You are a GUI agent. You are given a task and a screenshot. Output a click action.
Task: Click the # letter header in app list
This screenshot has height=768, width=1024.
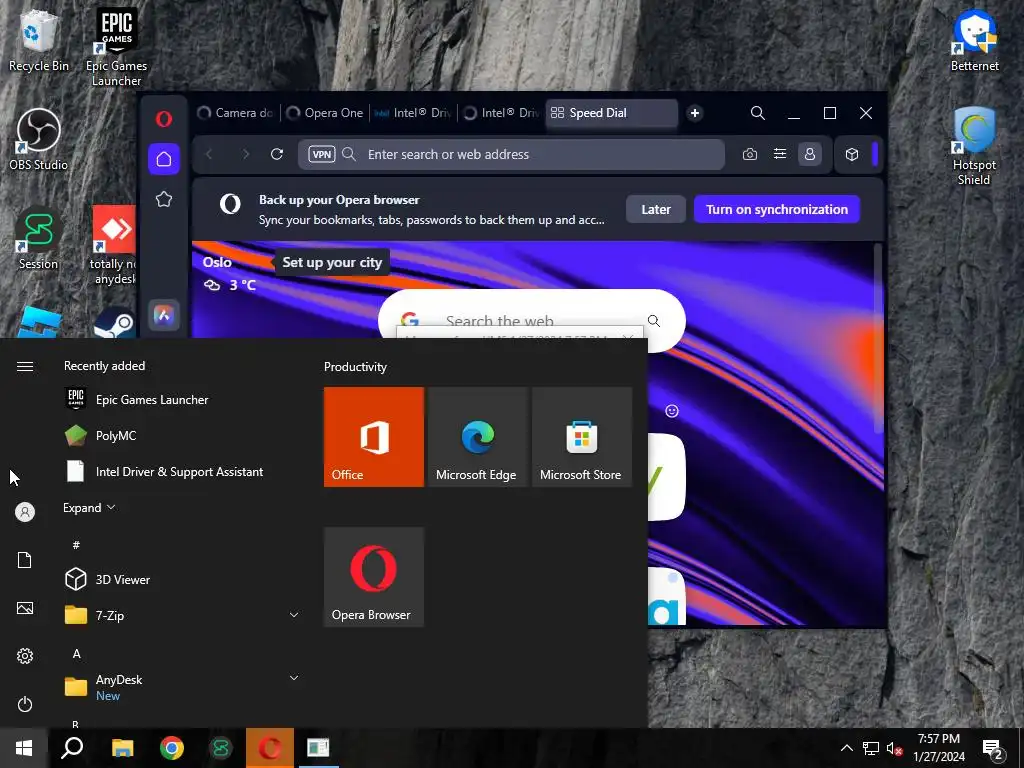click(x=76, y=545)
